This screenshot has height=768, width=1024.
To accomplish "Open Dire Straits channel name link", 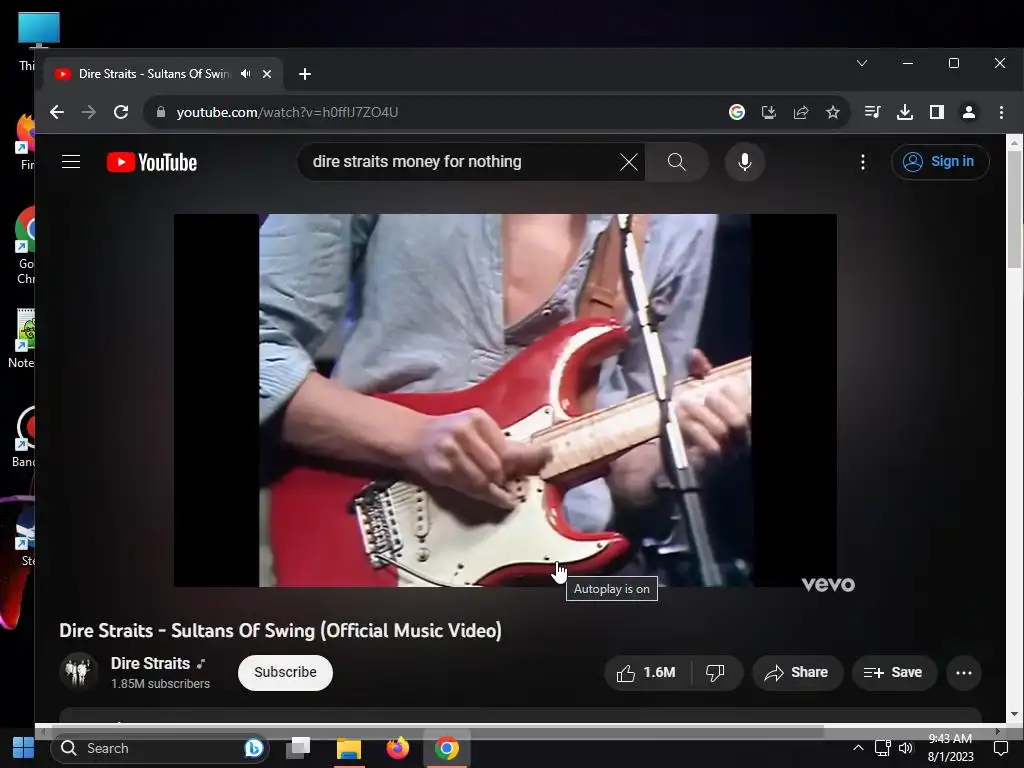I will (150, 664).
